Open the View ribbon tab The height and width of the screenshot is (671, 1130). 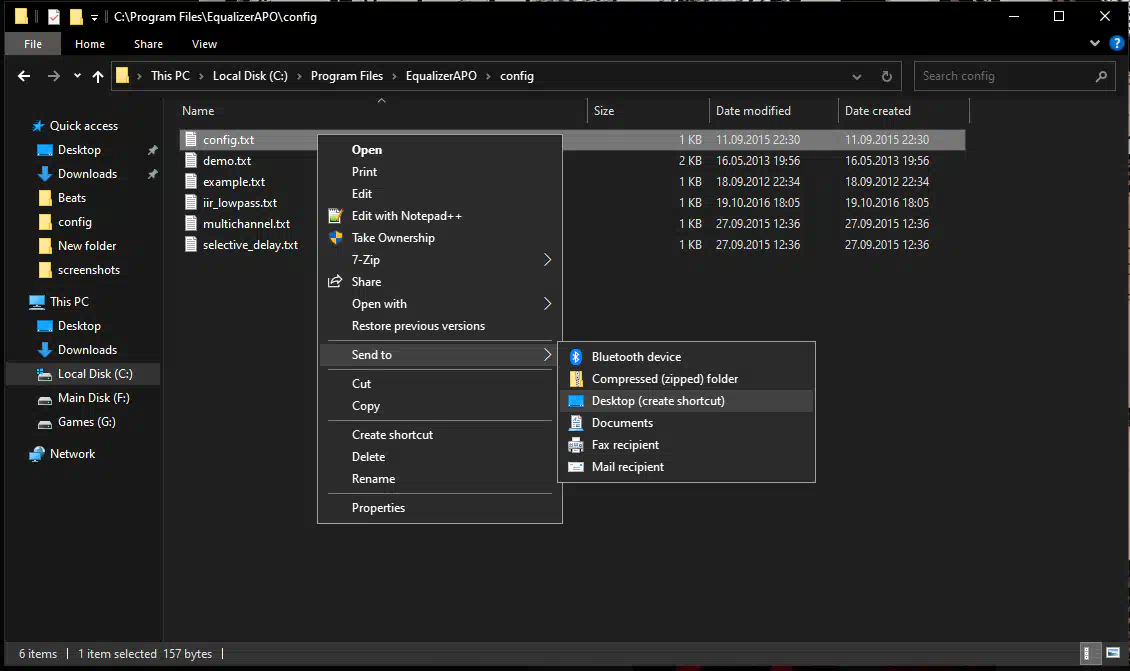pyautogui.click(x=205, y=44)
